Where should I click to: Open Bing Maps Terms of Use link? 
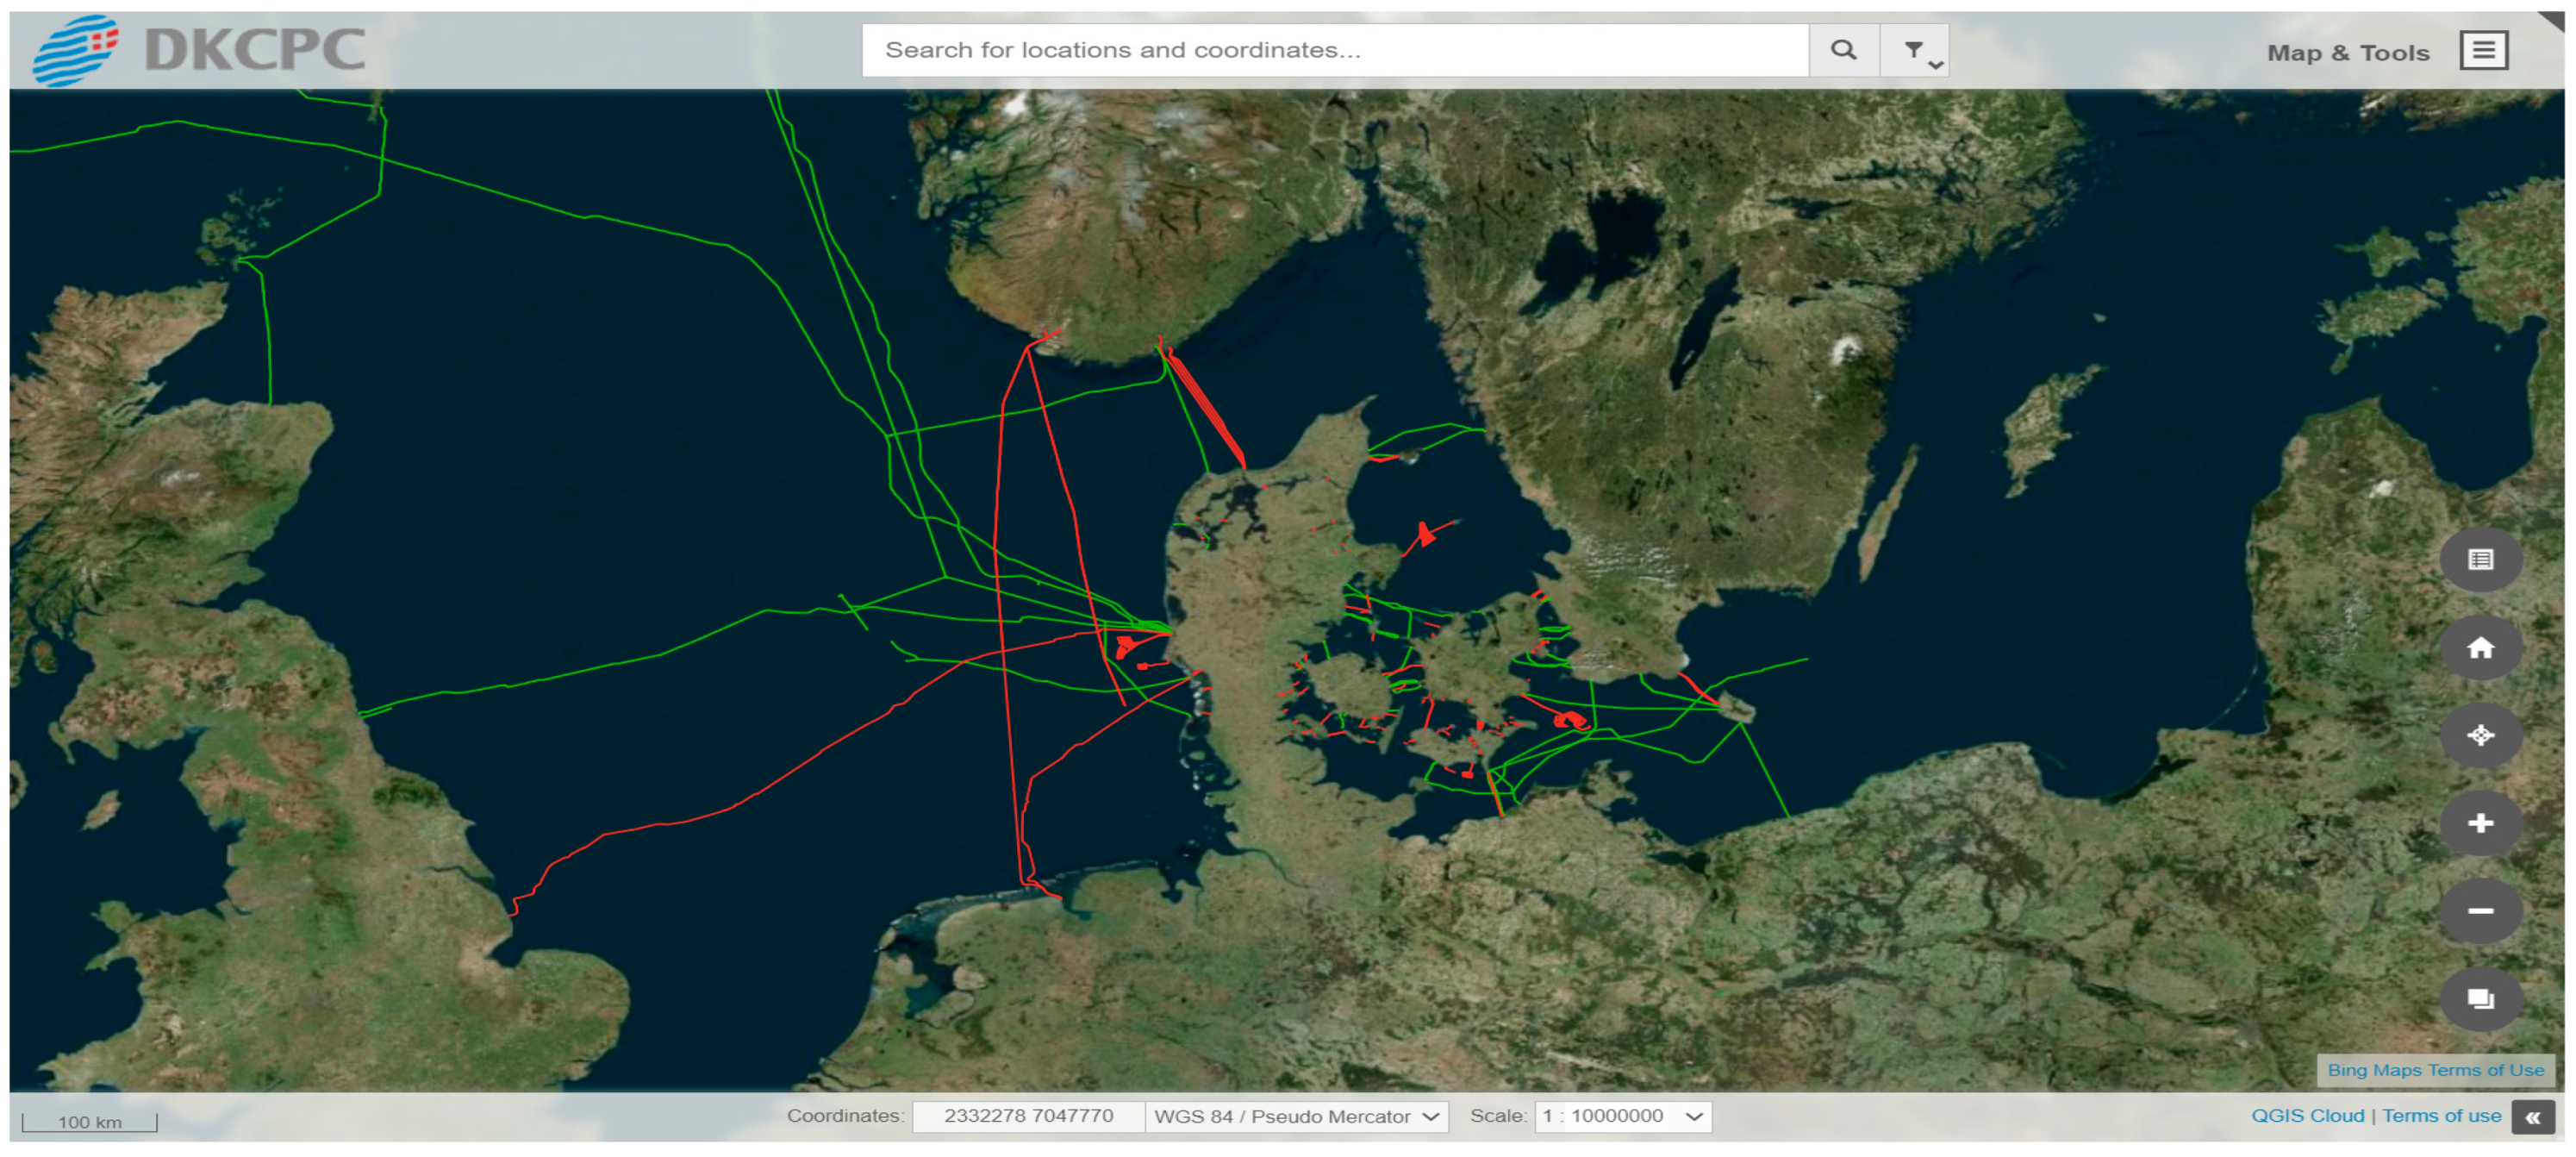coord(2435,1070)
